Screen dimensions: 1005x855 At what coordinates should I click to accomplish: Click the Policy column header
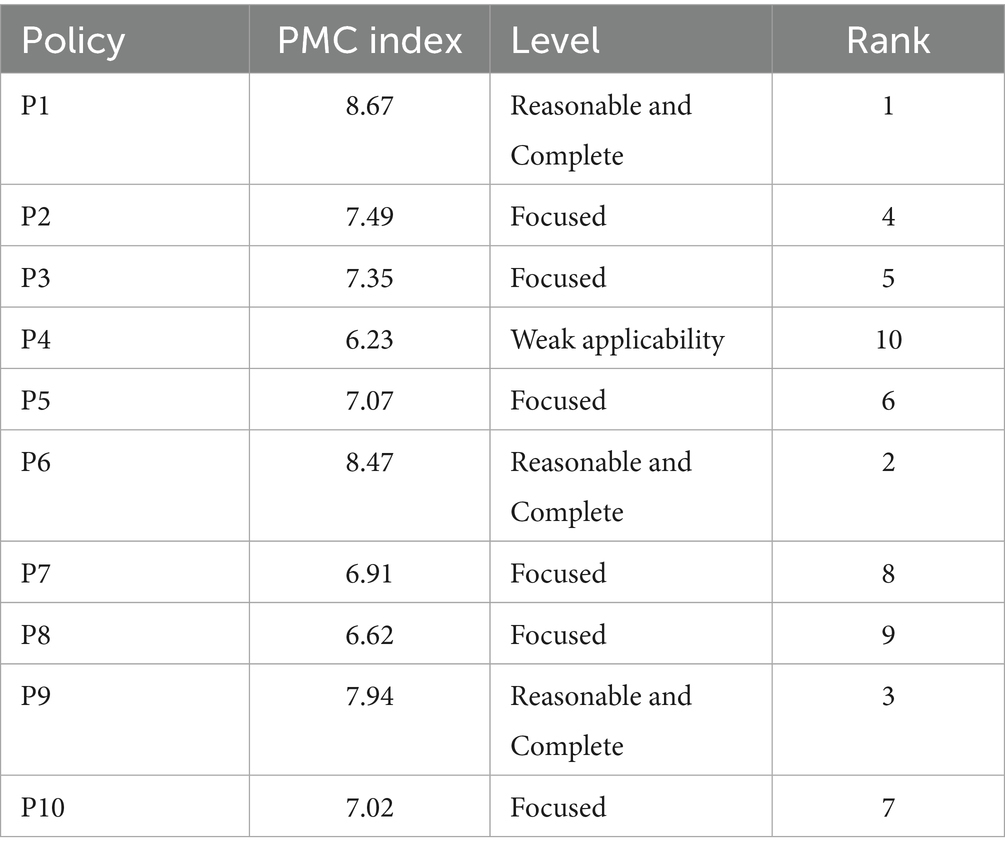[x=73, y=40]
